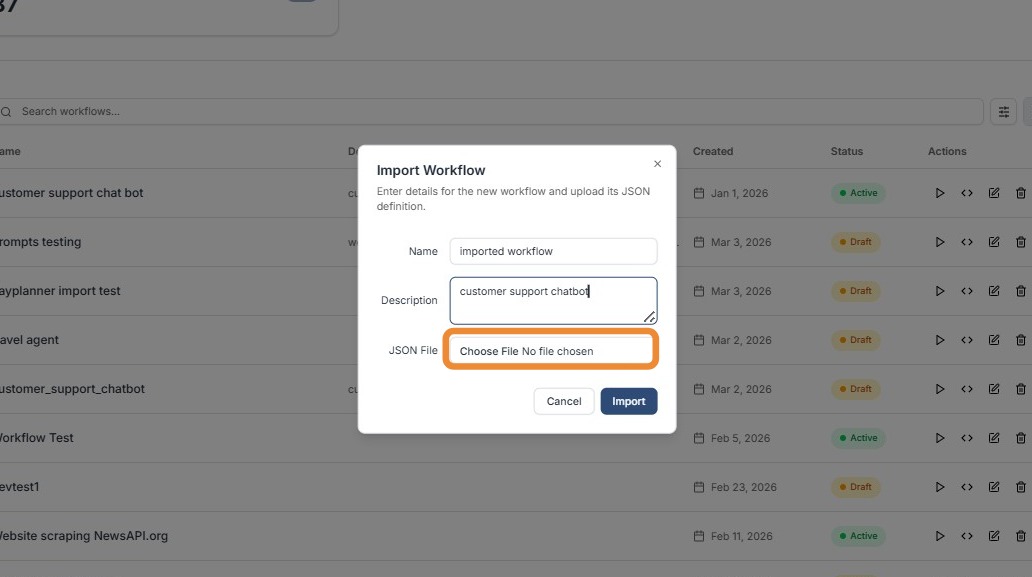Open the Website scraping NewsAPI.org workflow

pos(84,536)
